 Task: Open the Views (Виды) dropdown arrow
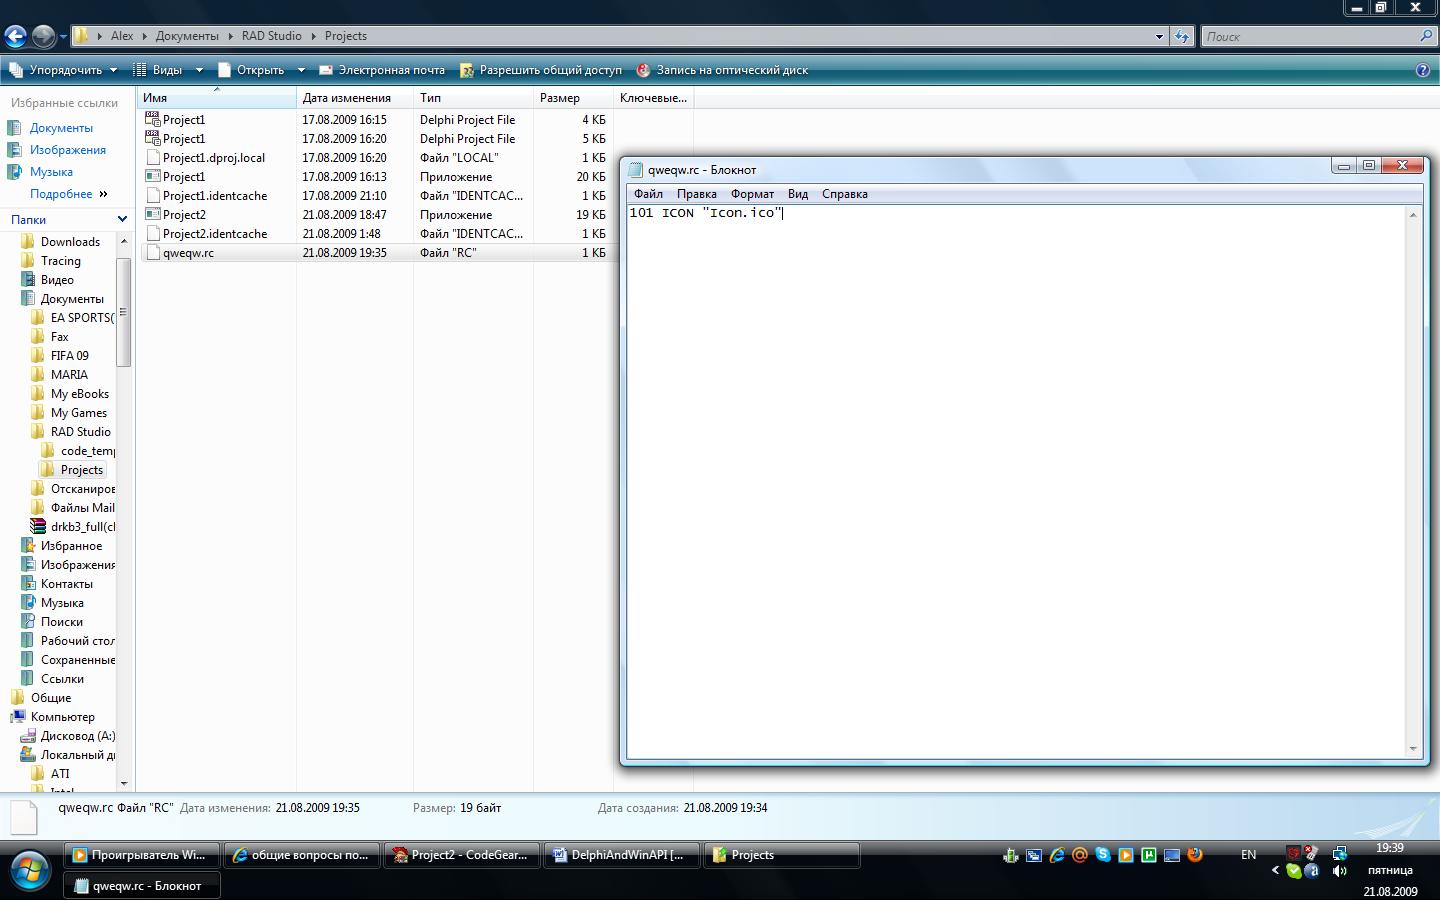pyautogui.click(x=199, y=70)
